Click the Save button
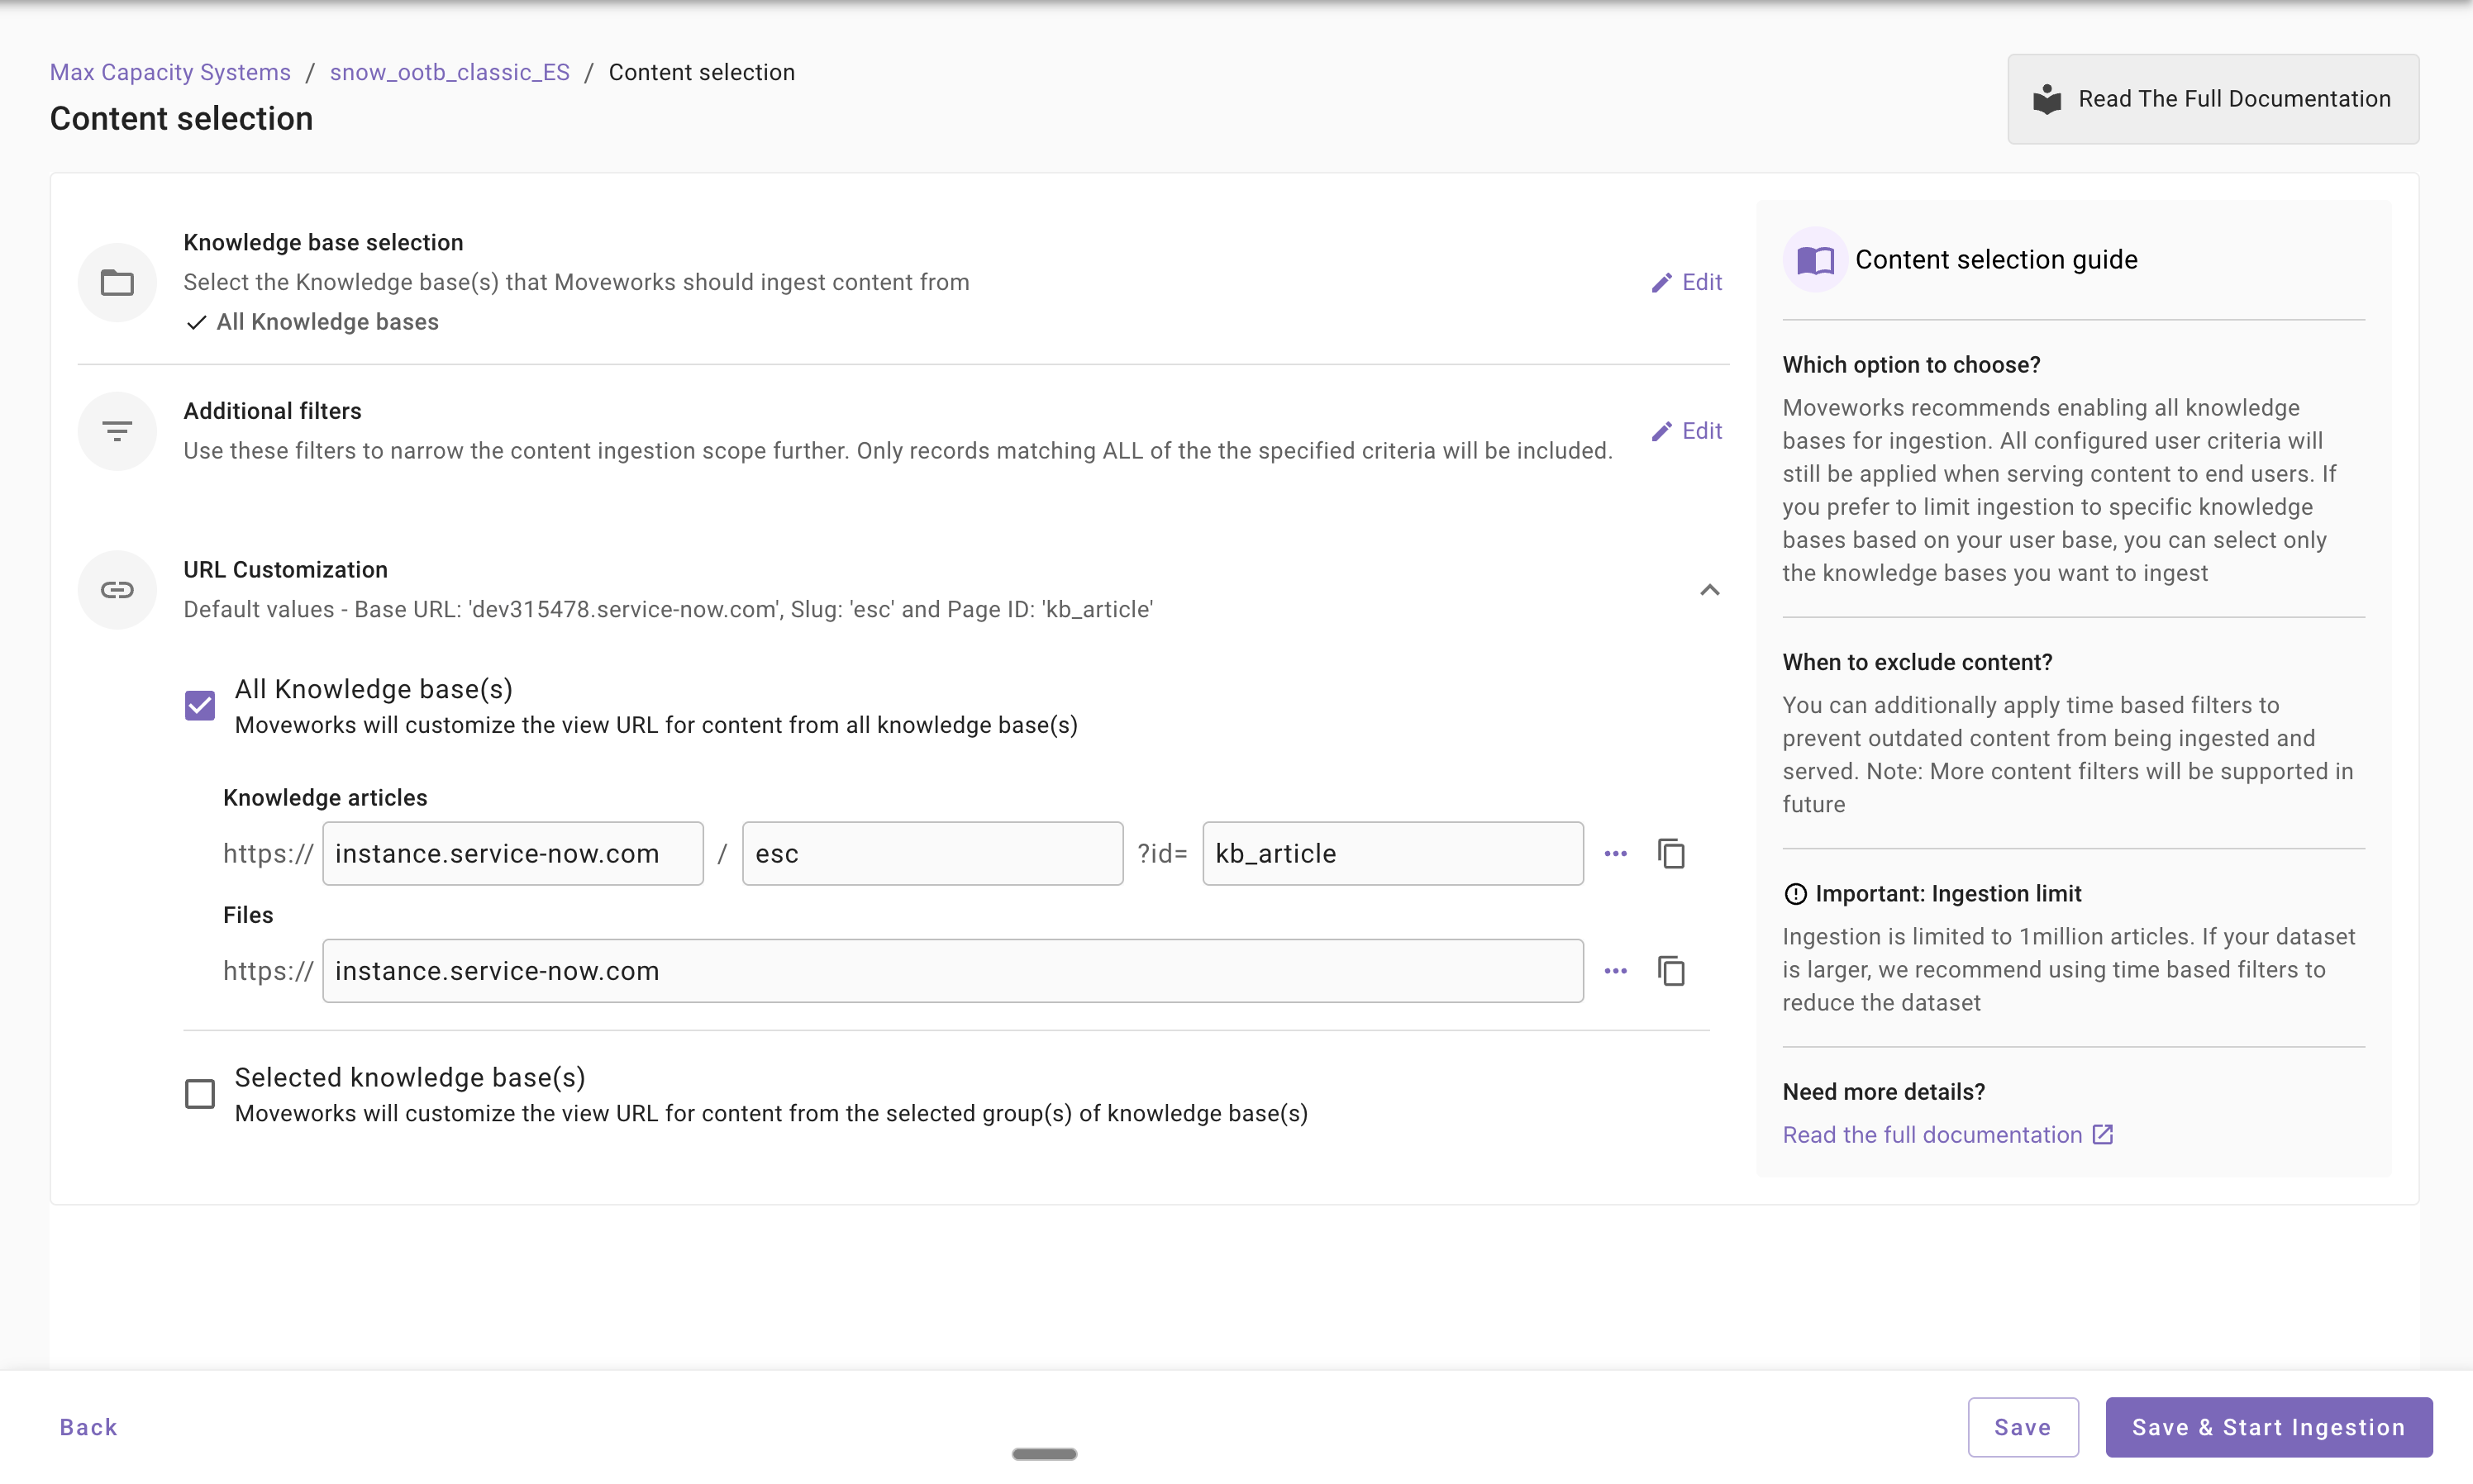 click(x=2023, y=1428)
